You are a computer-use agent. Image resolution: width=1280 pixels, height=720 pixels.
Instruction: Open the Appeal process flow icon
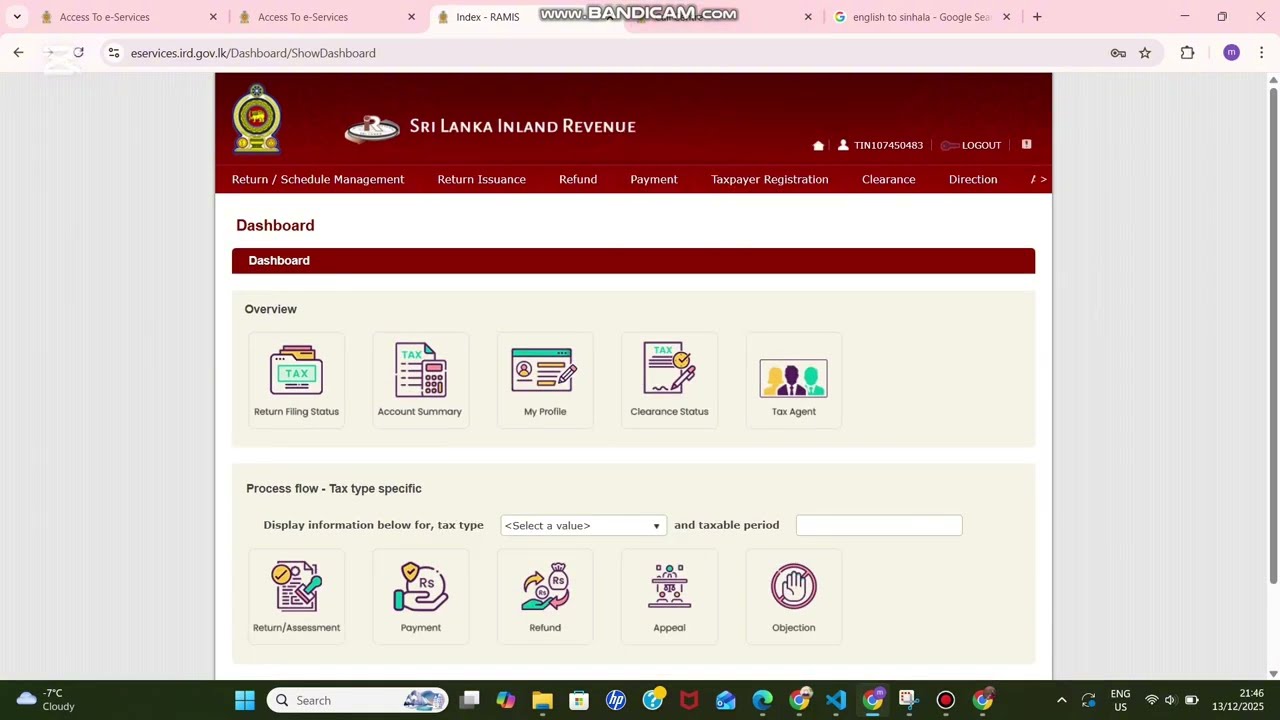click(669, 596)
